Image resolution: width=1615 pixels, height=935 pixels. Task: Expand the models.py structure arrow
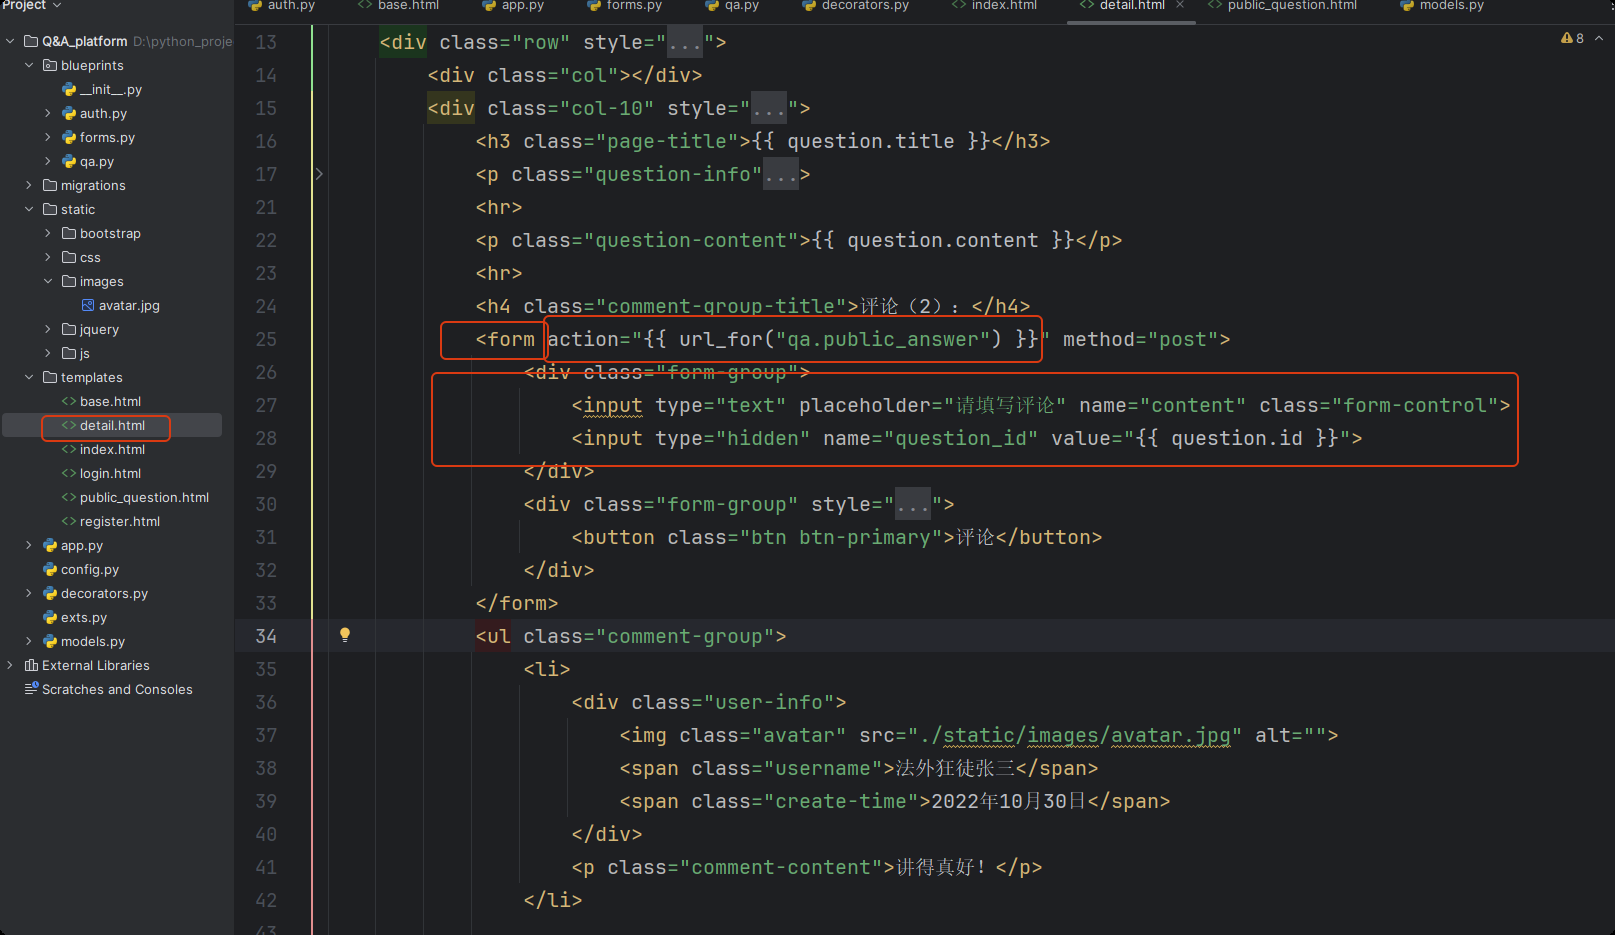(x=29, y=641)
